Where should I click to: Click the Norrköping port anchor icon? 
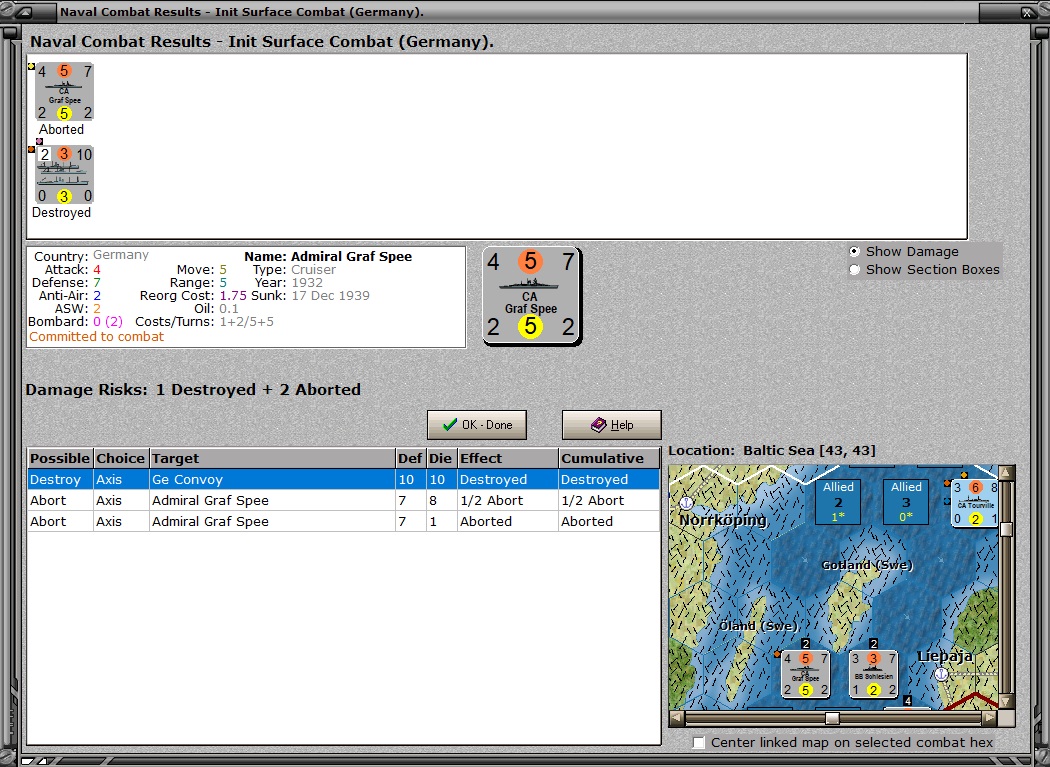(686, 502)
